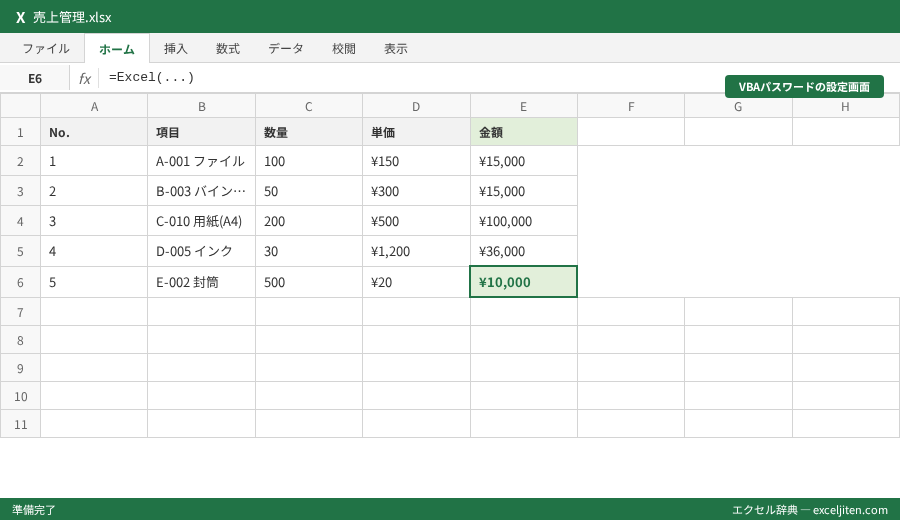The height and width of the screenshot is (520, 900).
Task: Select the 単価 header cell
Action: [416, 133]
